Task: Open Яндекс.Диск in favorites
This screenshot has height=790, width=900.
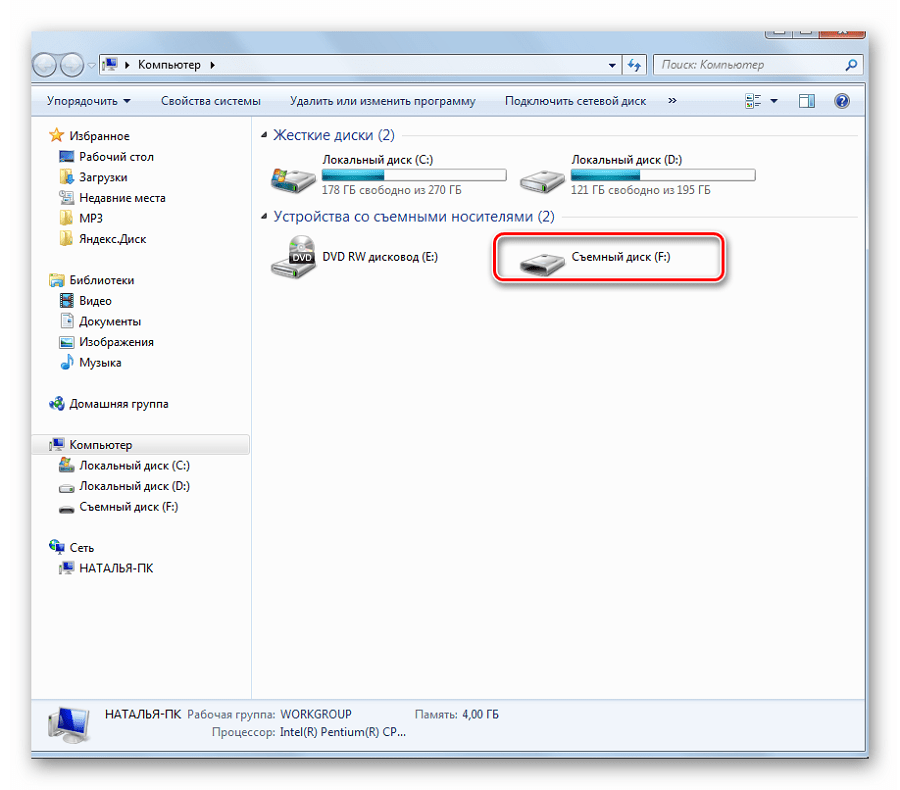Action: click(112, 239)
